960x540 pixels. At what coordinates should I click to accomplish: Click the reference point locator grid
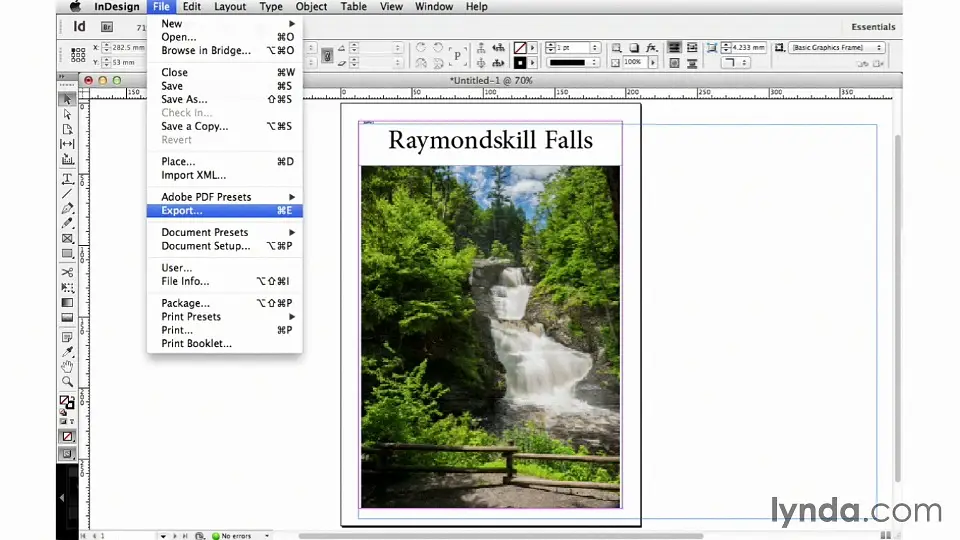click(x=78, y=55)
